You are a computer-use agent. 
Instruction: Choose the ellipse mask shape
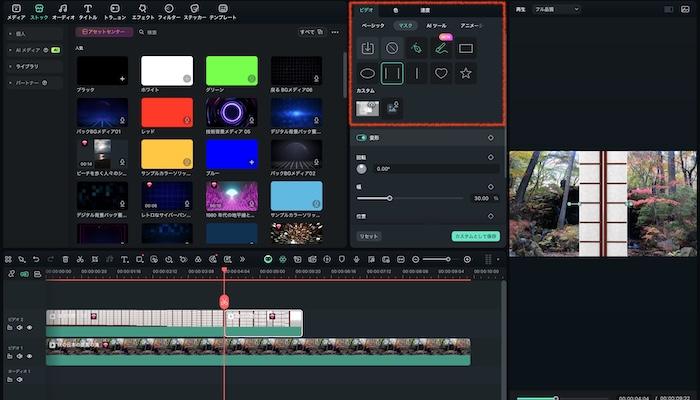click(367, 73)
